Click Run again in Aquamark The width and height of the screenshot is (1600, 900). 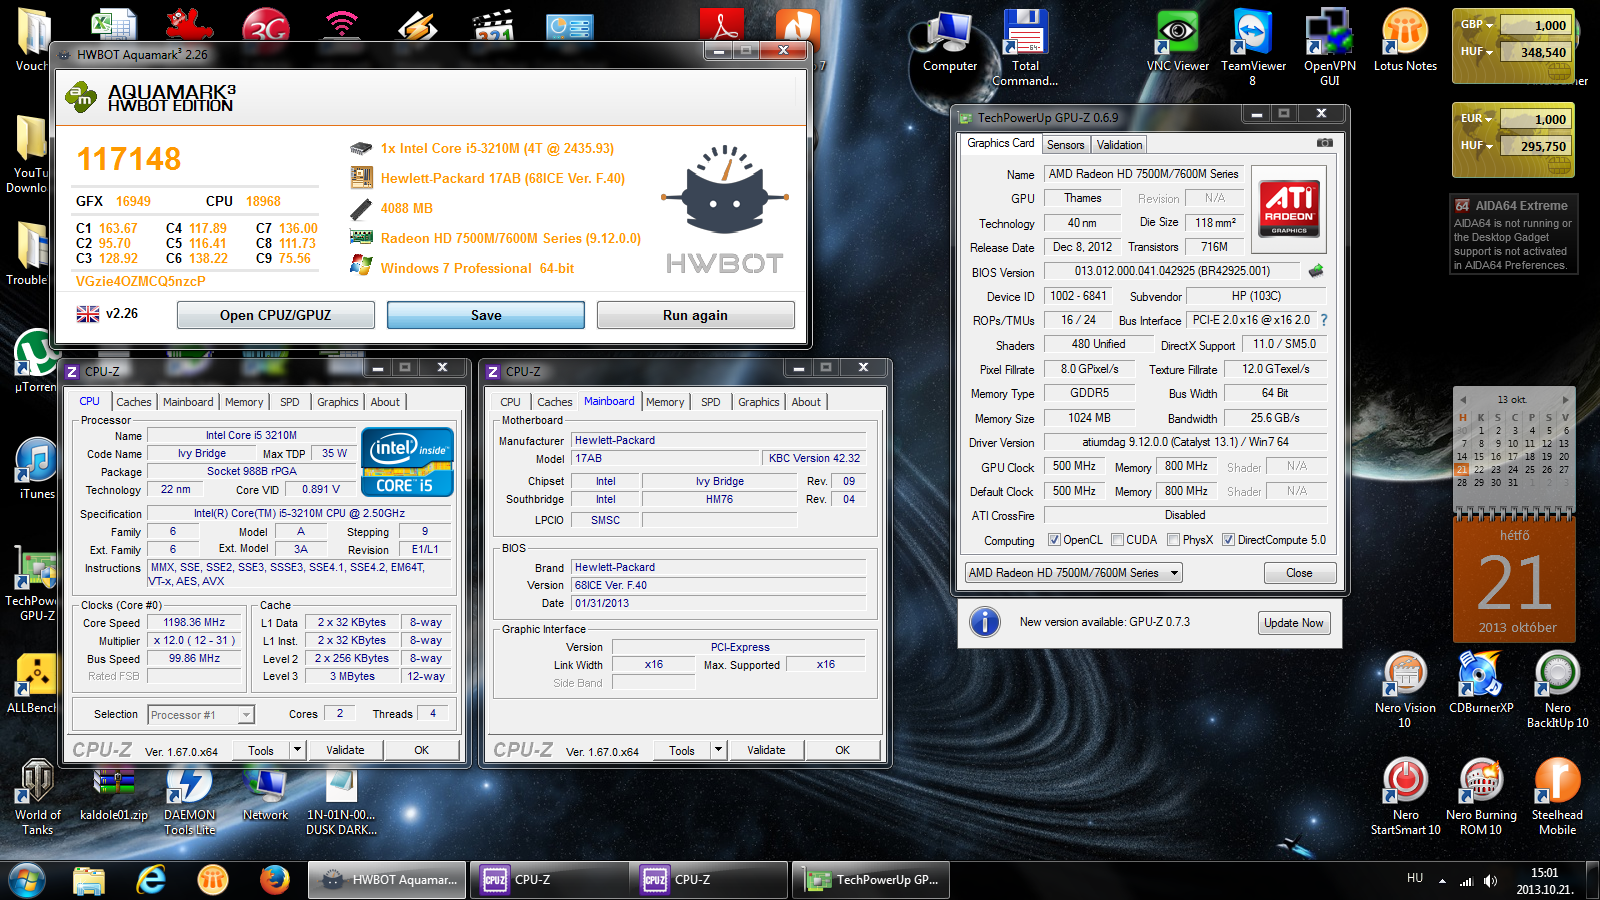click(x=695, y=315)
